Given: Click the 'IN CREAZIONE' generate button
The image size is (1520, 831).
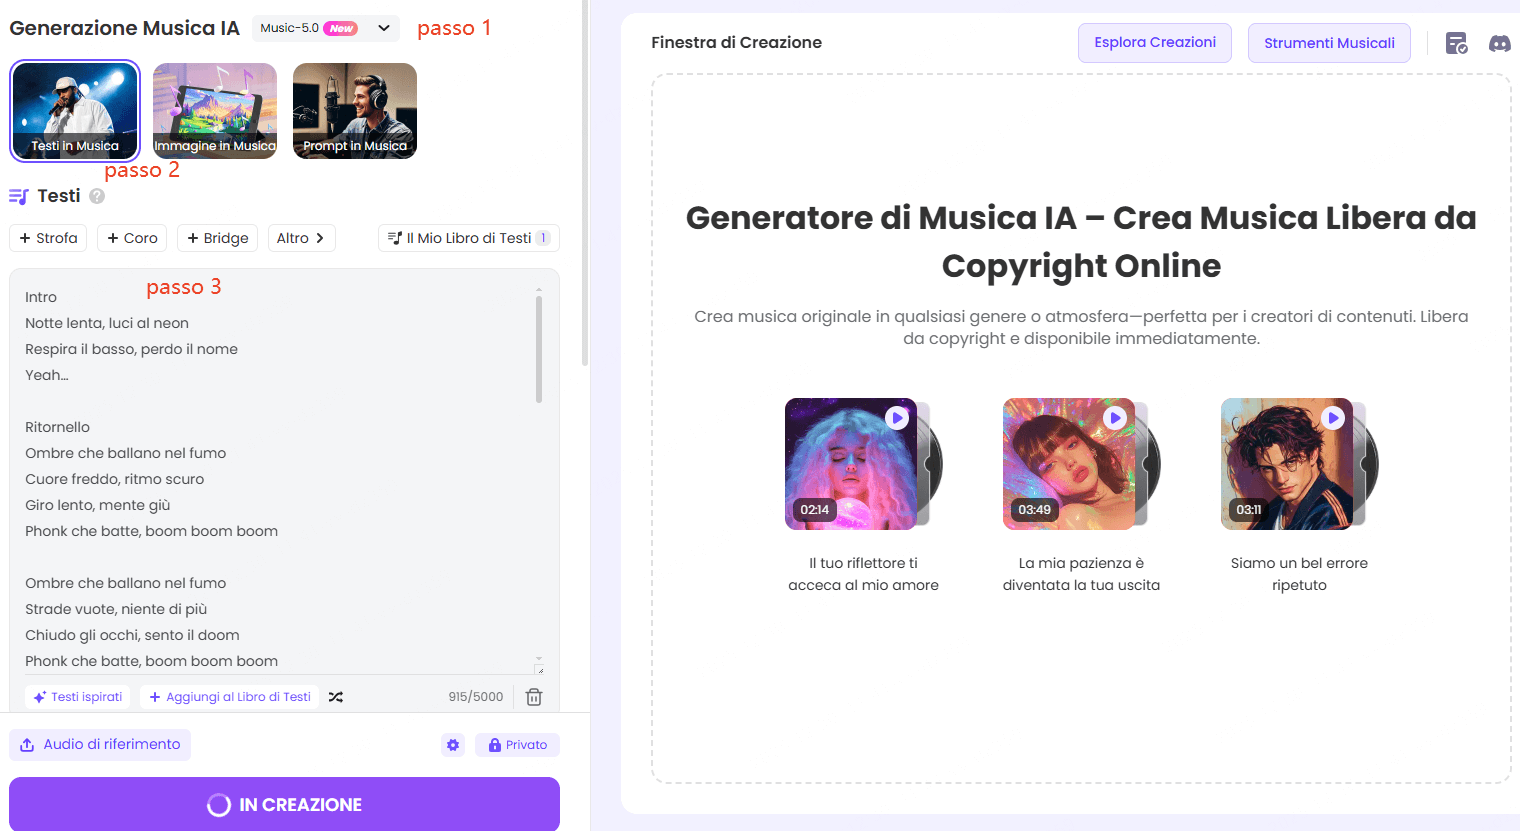Looking at the screenshot, I should (284, 804).
